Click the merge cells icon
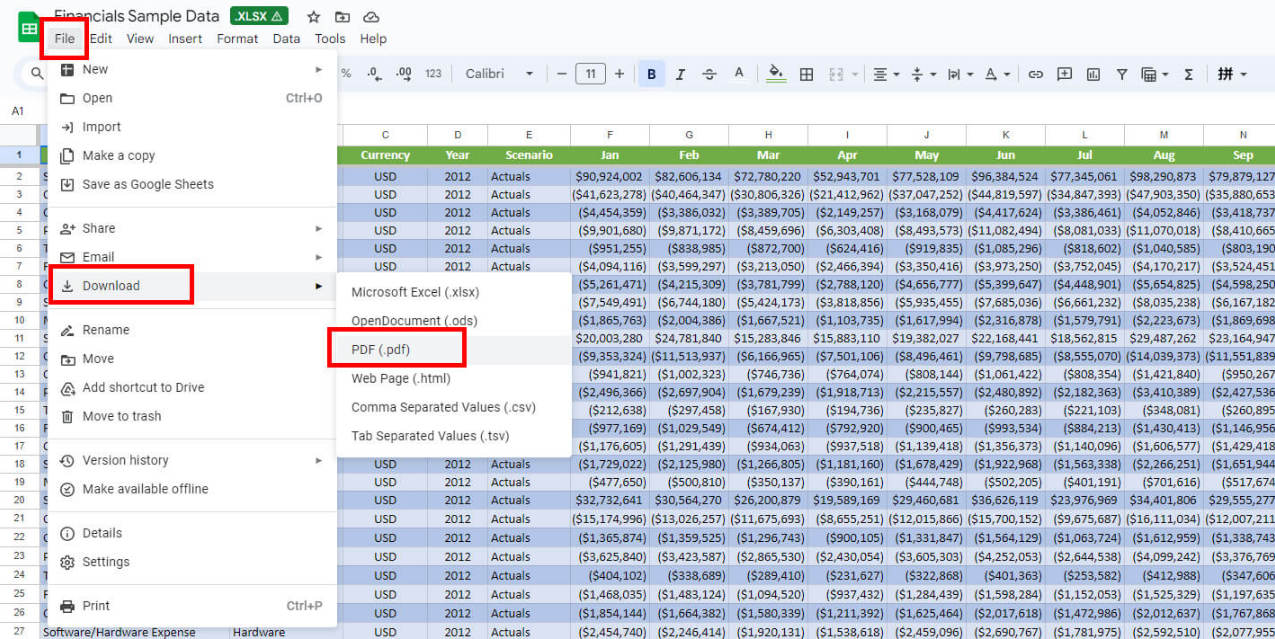 click(836, 74)
